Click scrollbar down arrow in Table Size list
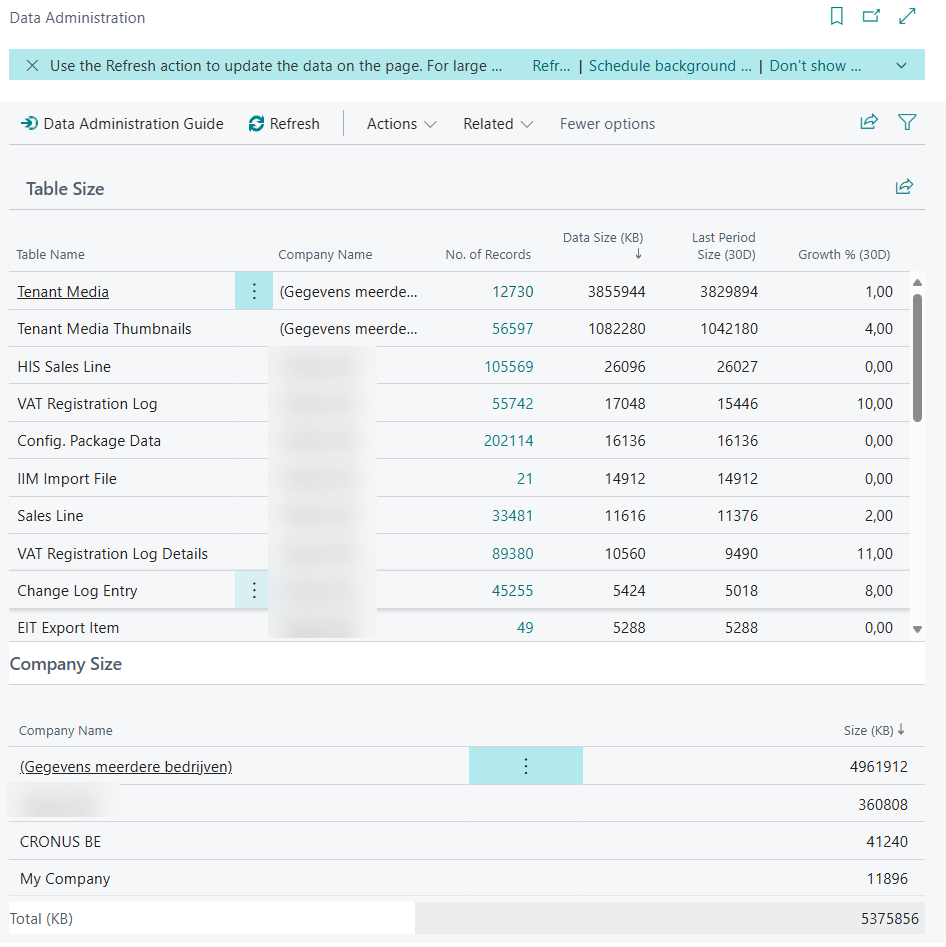 coord(918,629)
